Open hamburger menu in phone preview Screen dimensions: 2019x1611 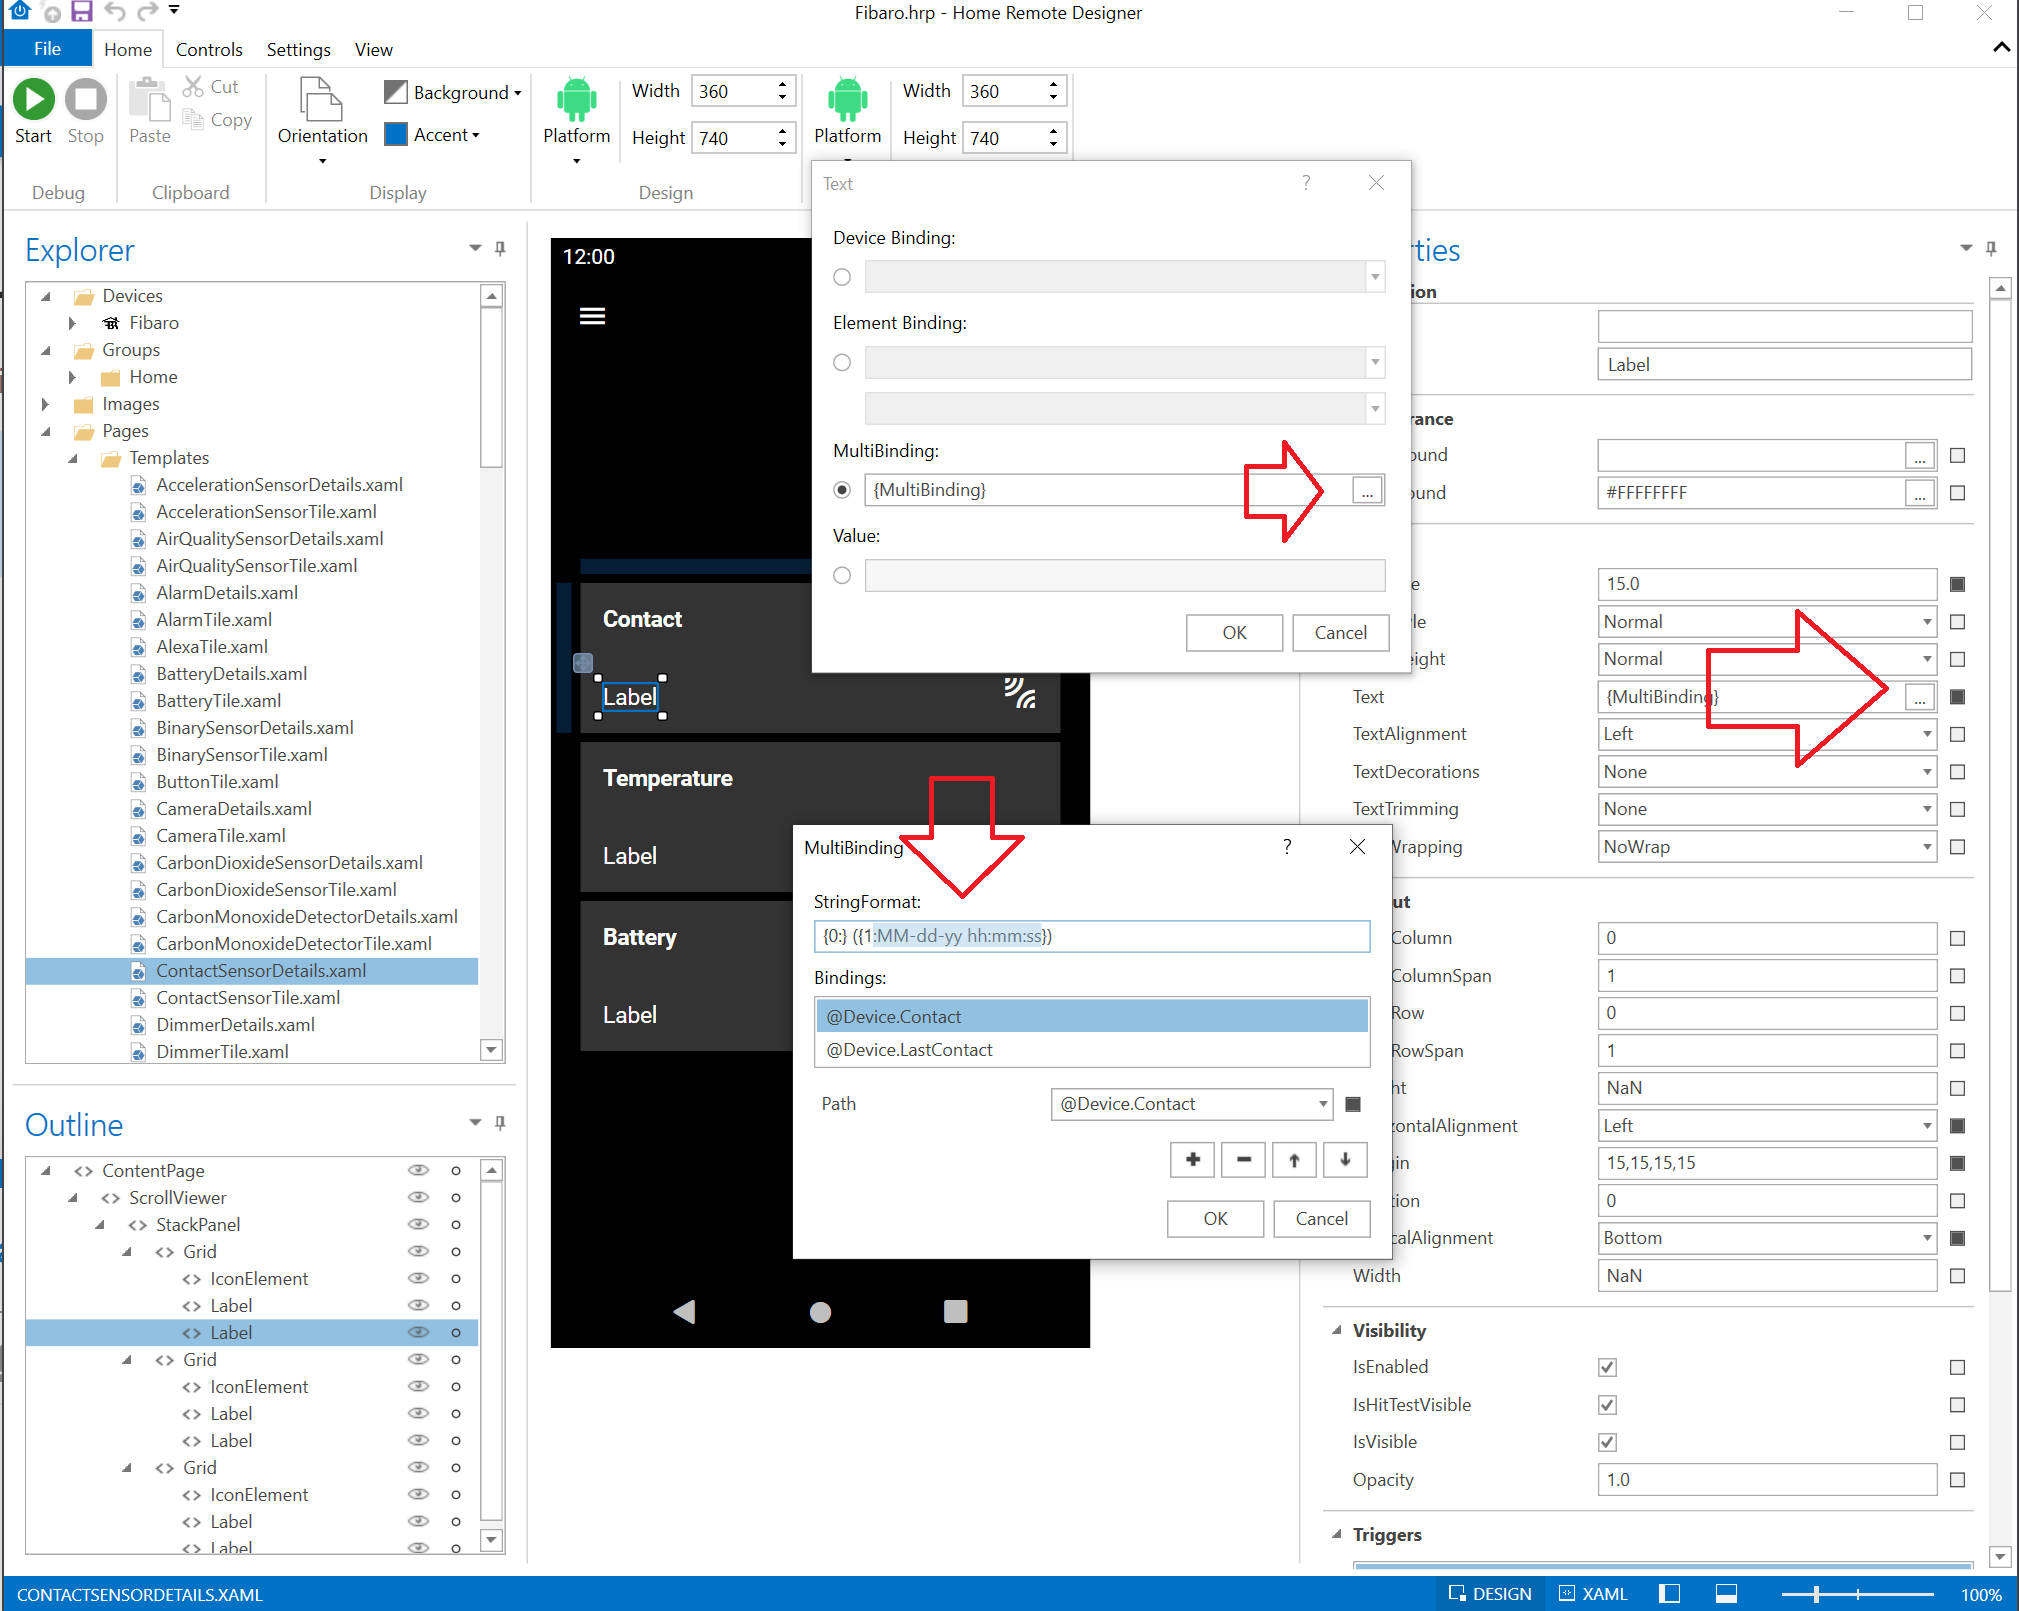point(592,316)
